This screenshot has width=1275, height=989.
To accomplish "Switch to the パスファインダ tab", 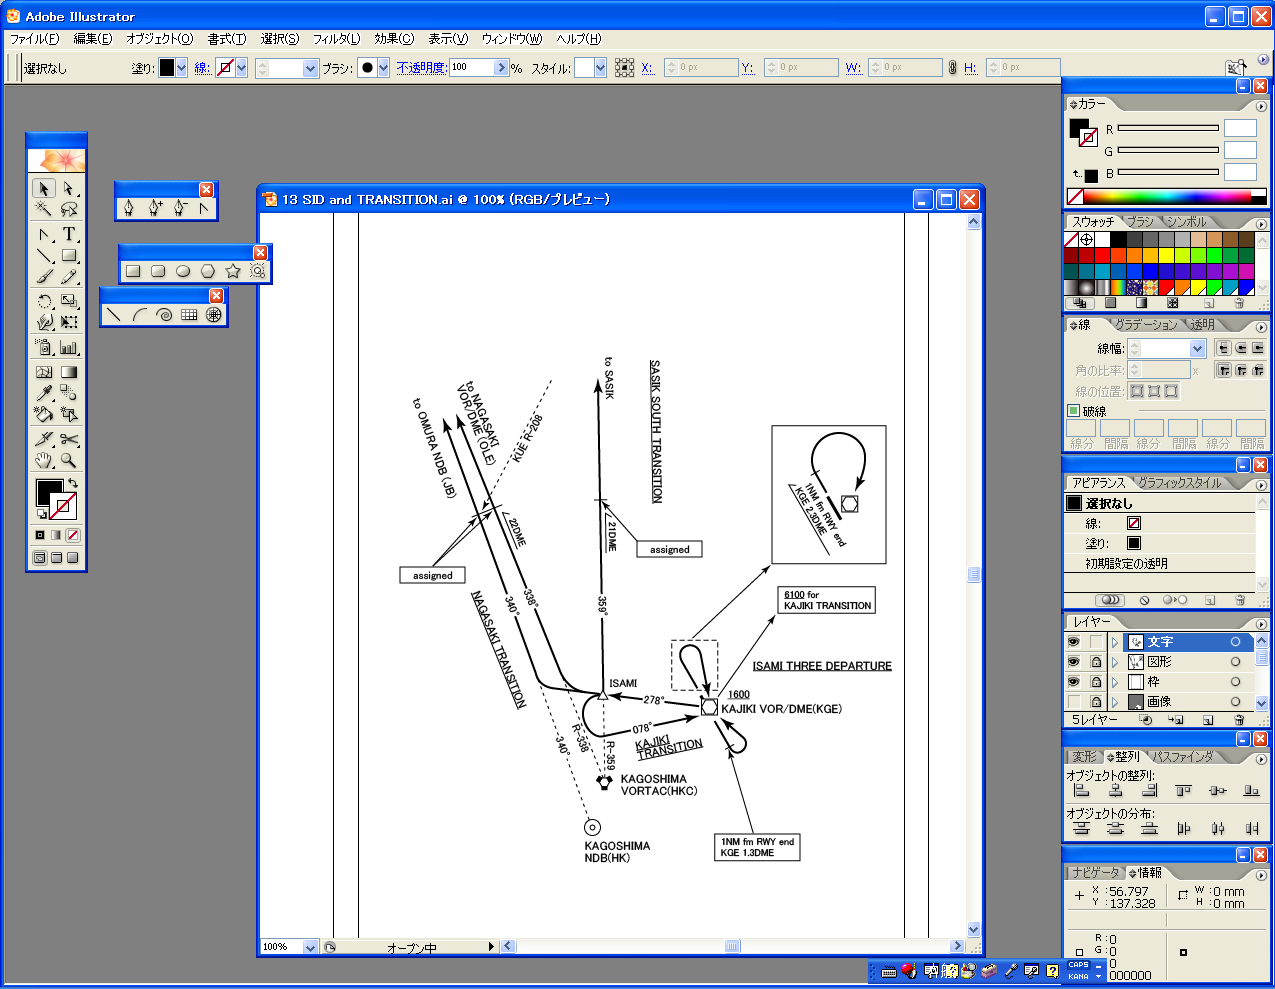I will [1183, 757].
